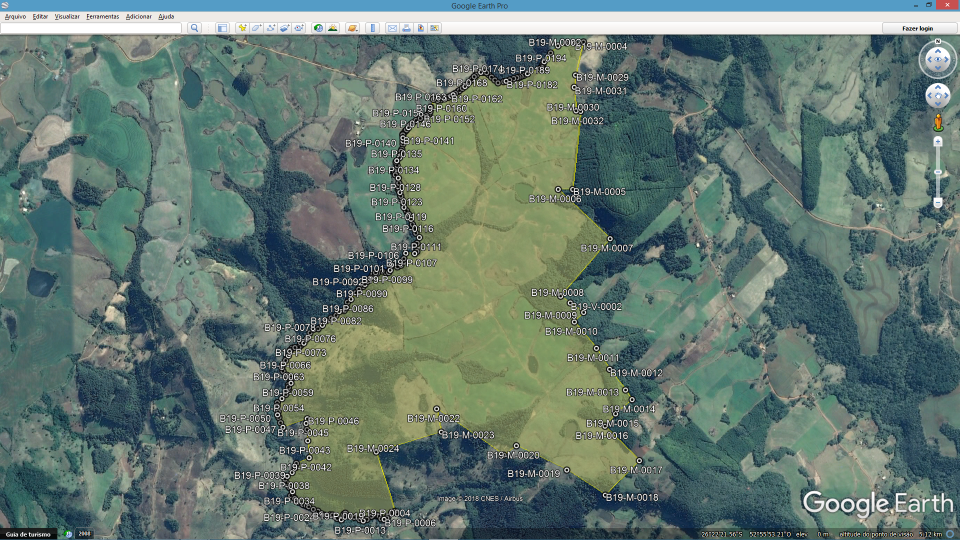Show the ruler tool
Viewport: 960px width, 540px height.
pyautogui.click(x=372, y=28)
